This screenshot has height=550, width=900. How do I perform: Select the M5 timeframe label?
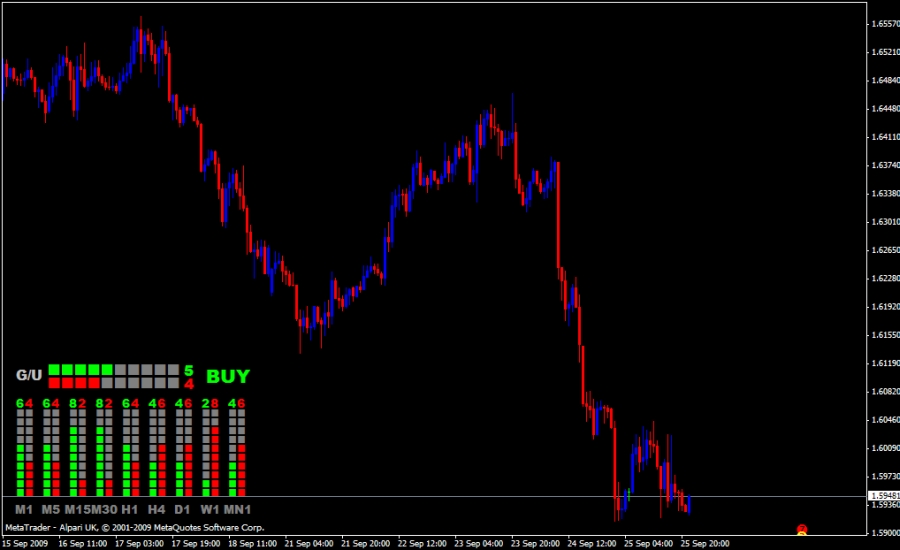(x=51, y=508)
